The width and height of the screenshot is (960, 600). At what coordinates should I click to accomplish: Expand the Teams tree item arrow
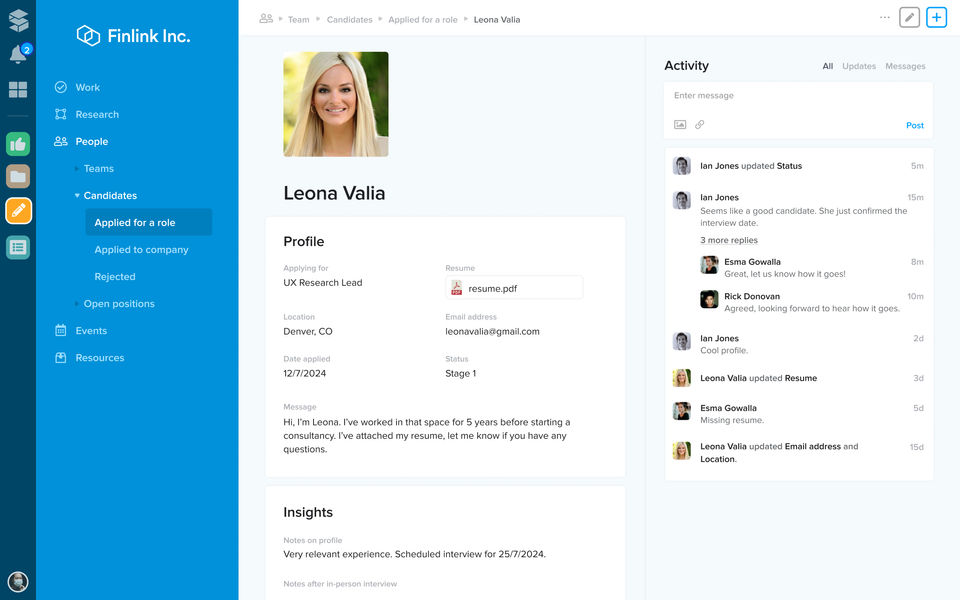click(x=77, y=168)
